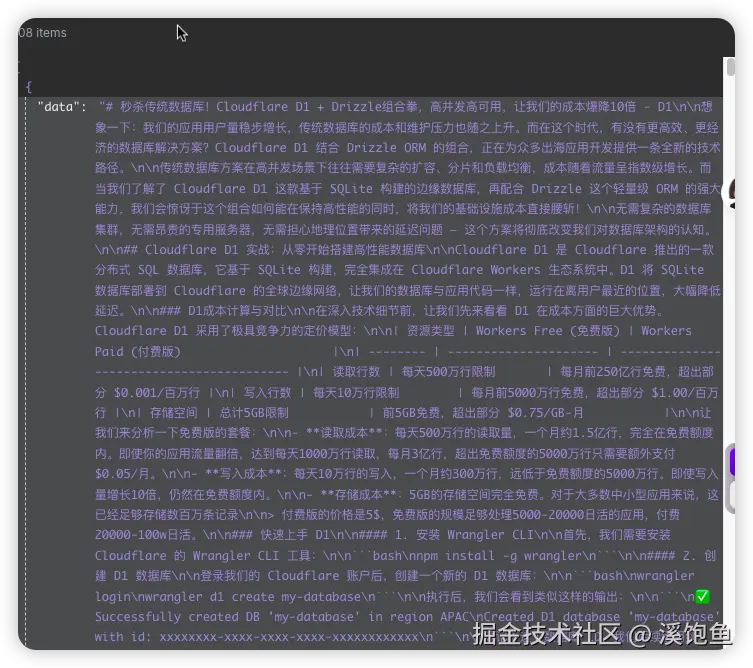Click the text "20000-100w日活"
The height and width of the screenshot is (668, 753).
(146, 535)
